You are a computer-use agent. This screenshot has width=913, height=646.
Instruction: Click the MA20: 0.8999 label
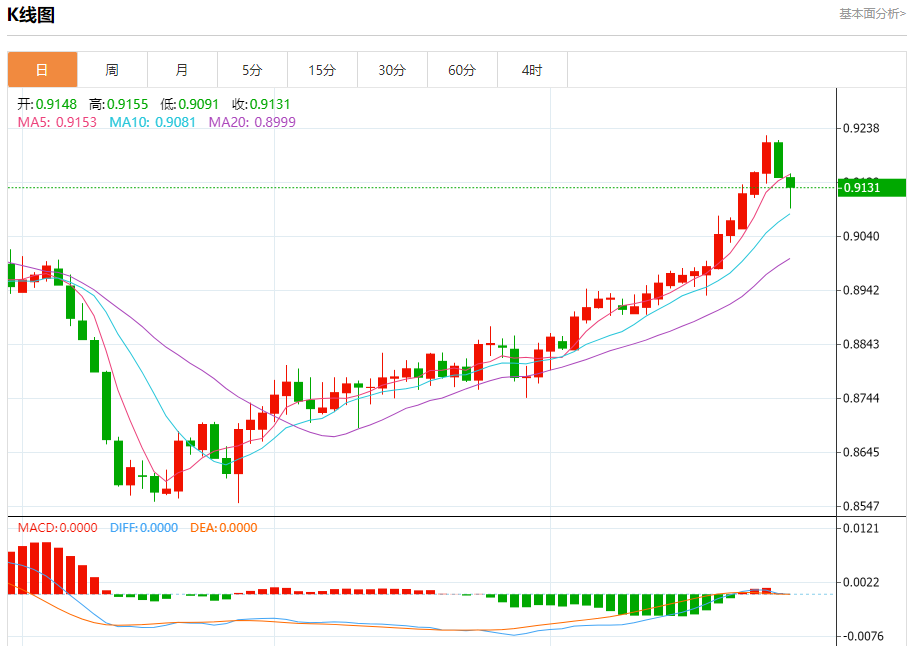(252, 122)
